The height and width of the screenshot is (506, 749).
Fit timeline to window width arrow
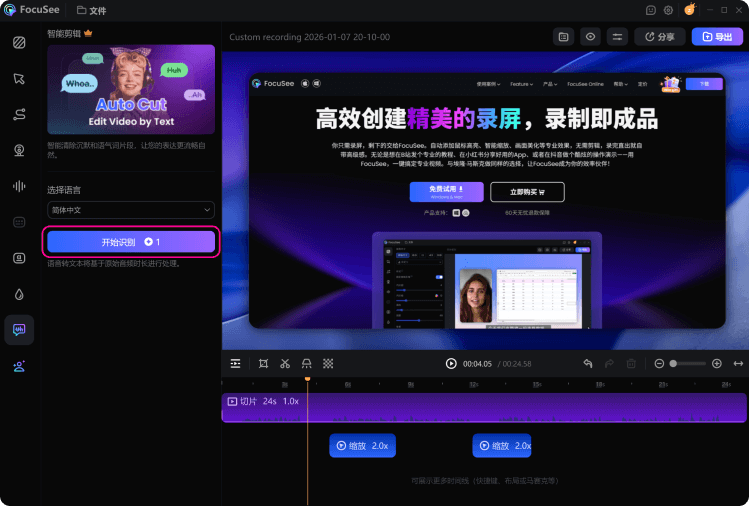tap(738, 364)
